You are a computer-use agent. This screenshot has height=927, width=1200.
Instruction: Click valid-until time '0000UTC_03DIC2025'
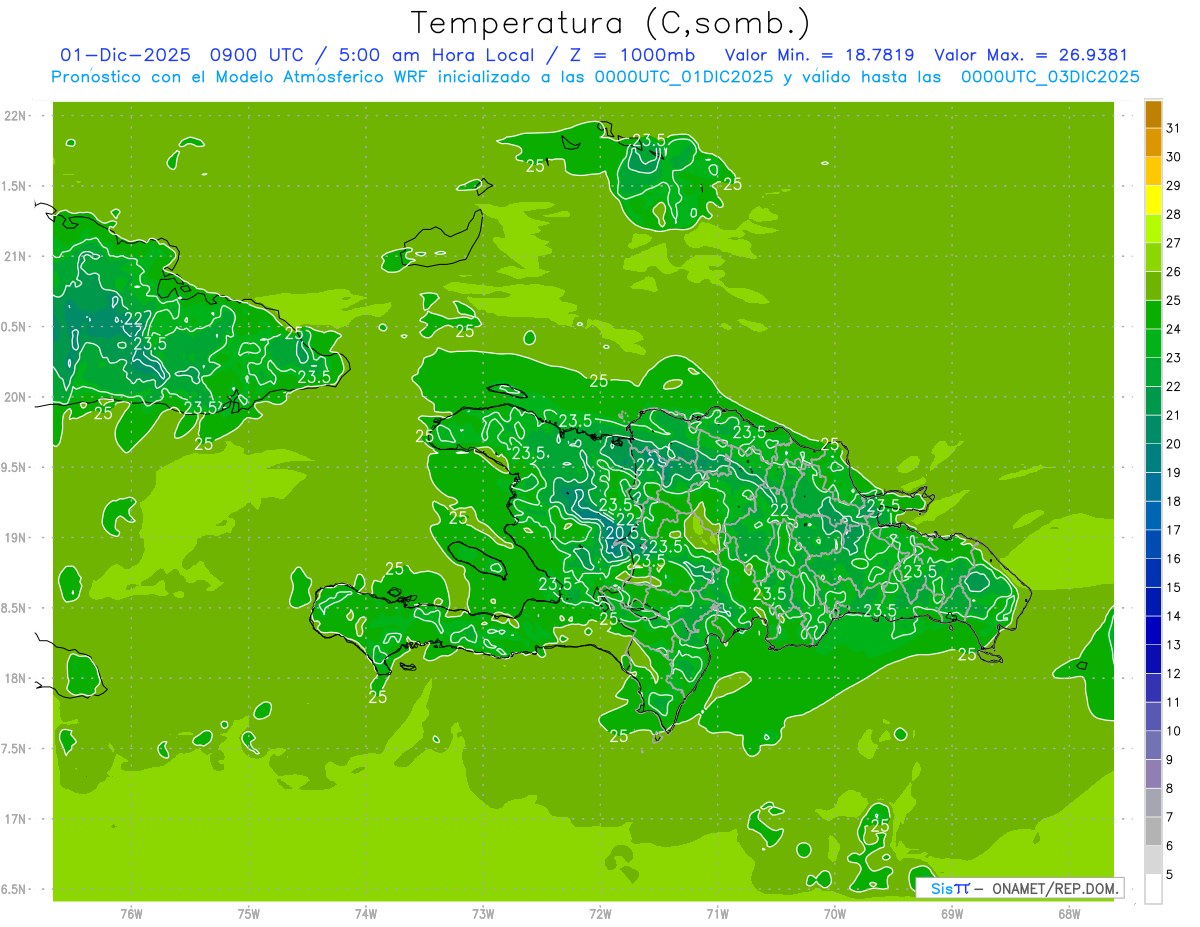click(x=1050, y=76)
